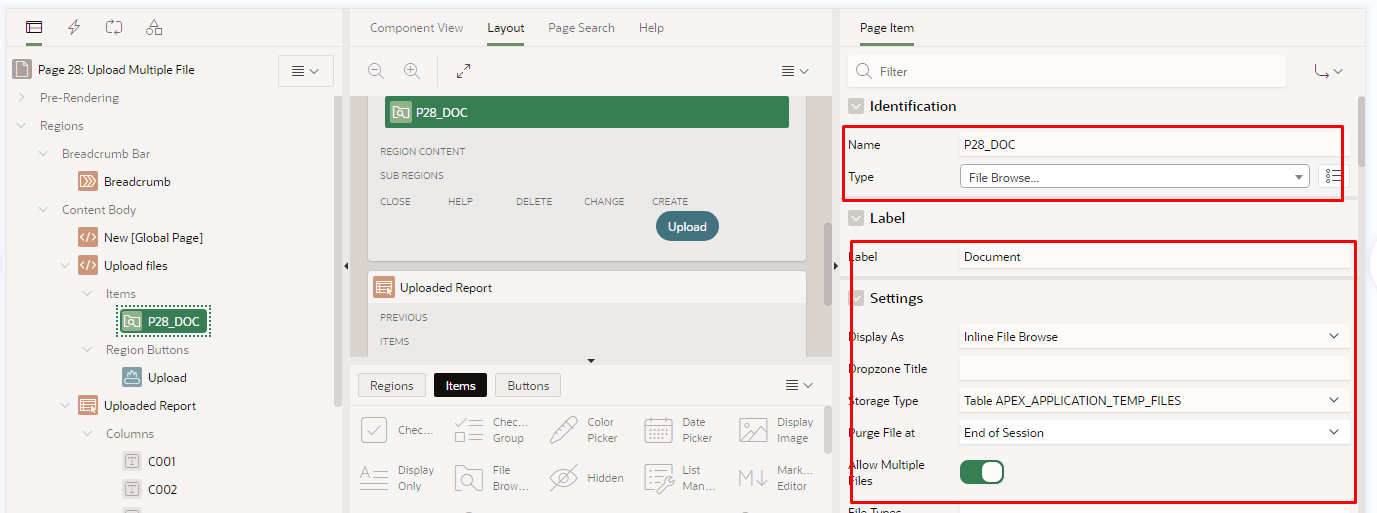
Task: Click the Upload files region icon
Action: (x=88, y=266)
